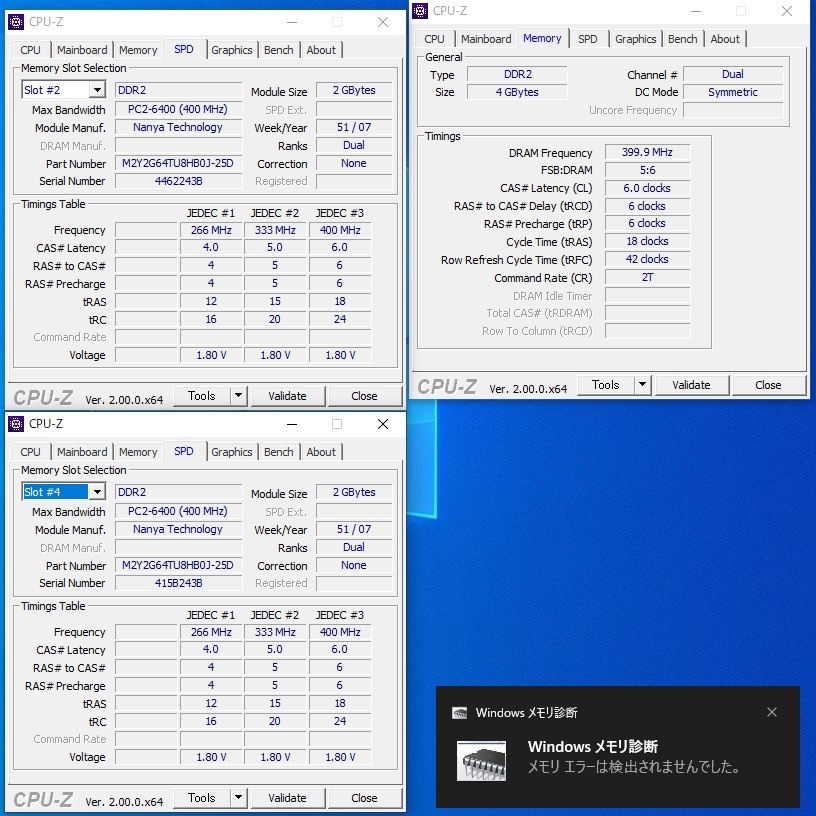
Task: Open About tab in Slot #4 window
Action: click(x=321, y=452)
